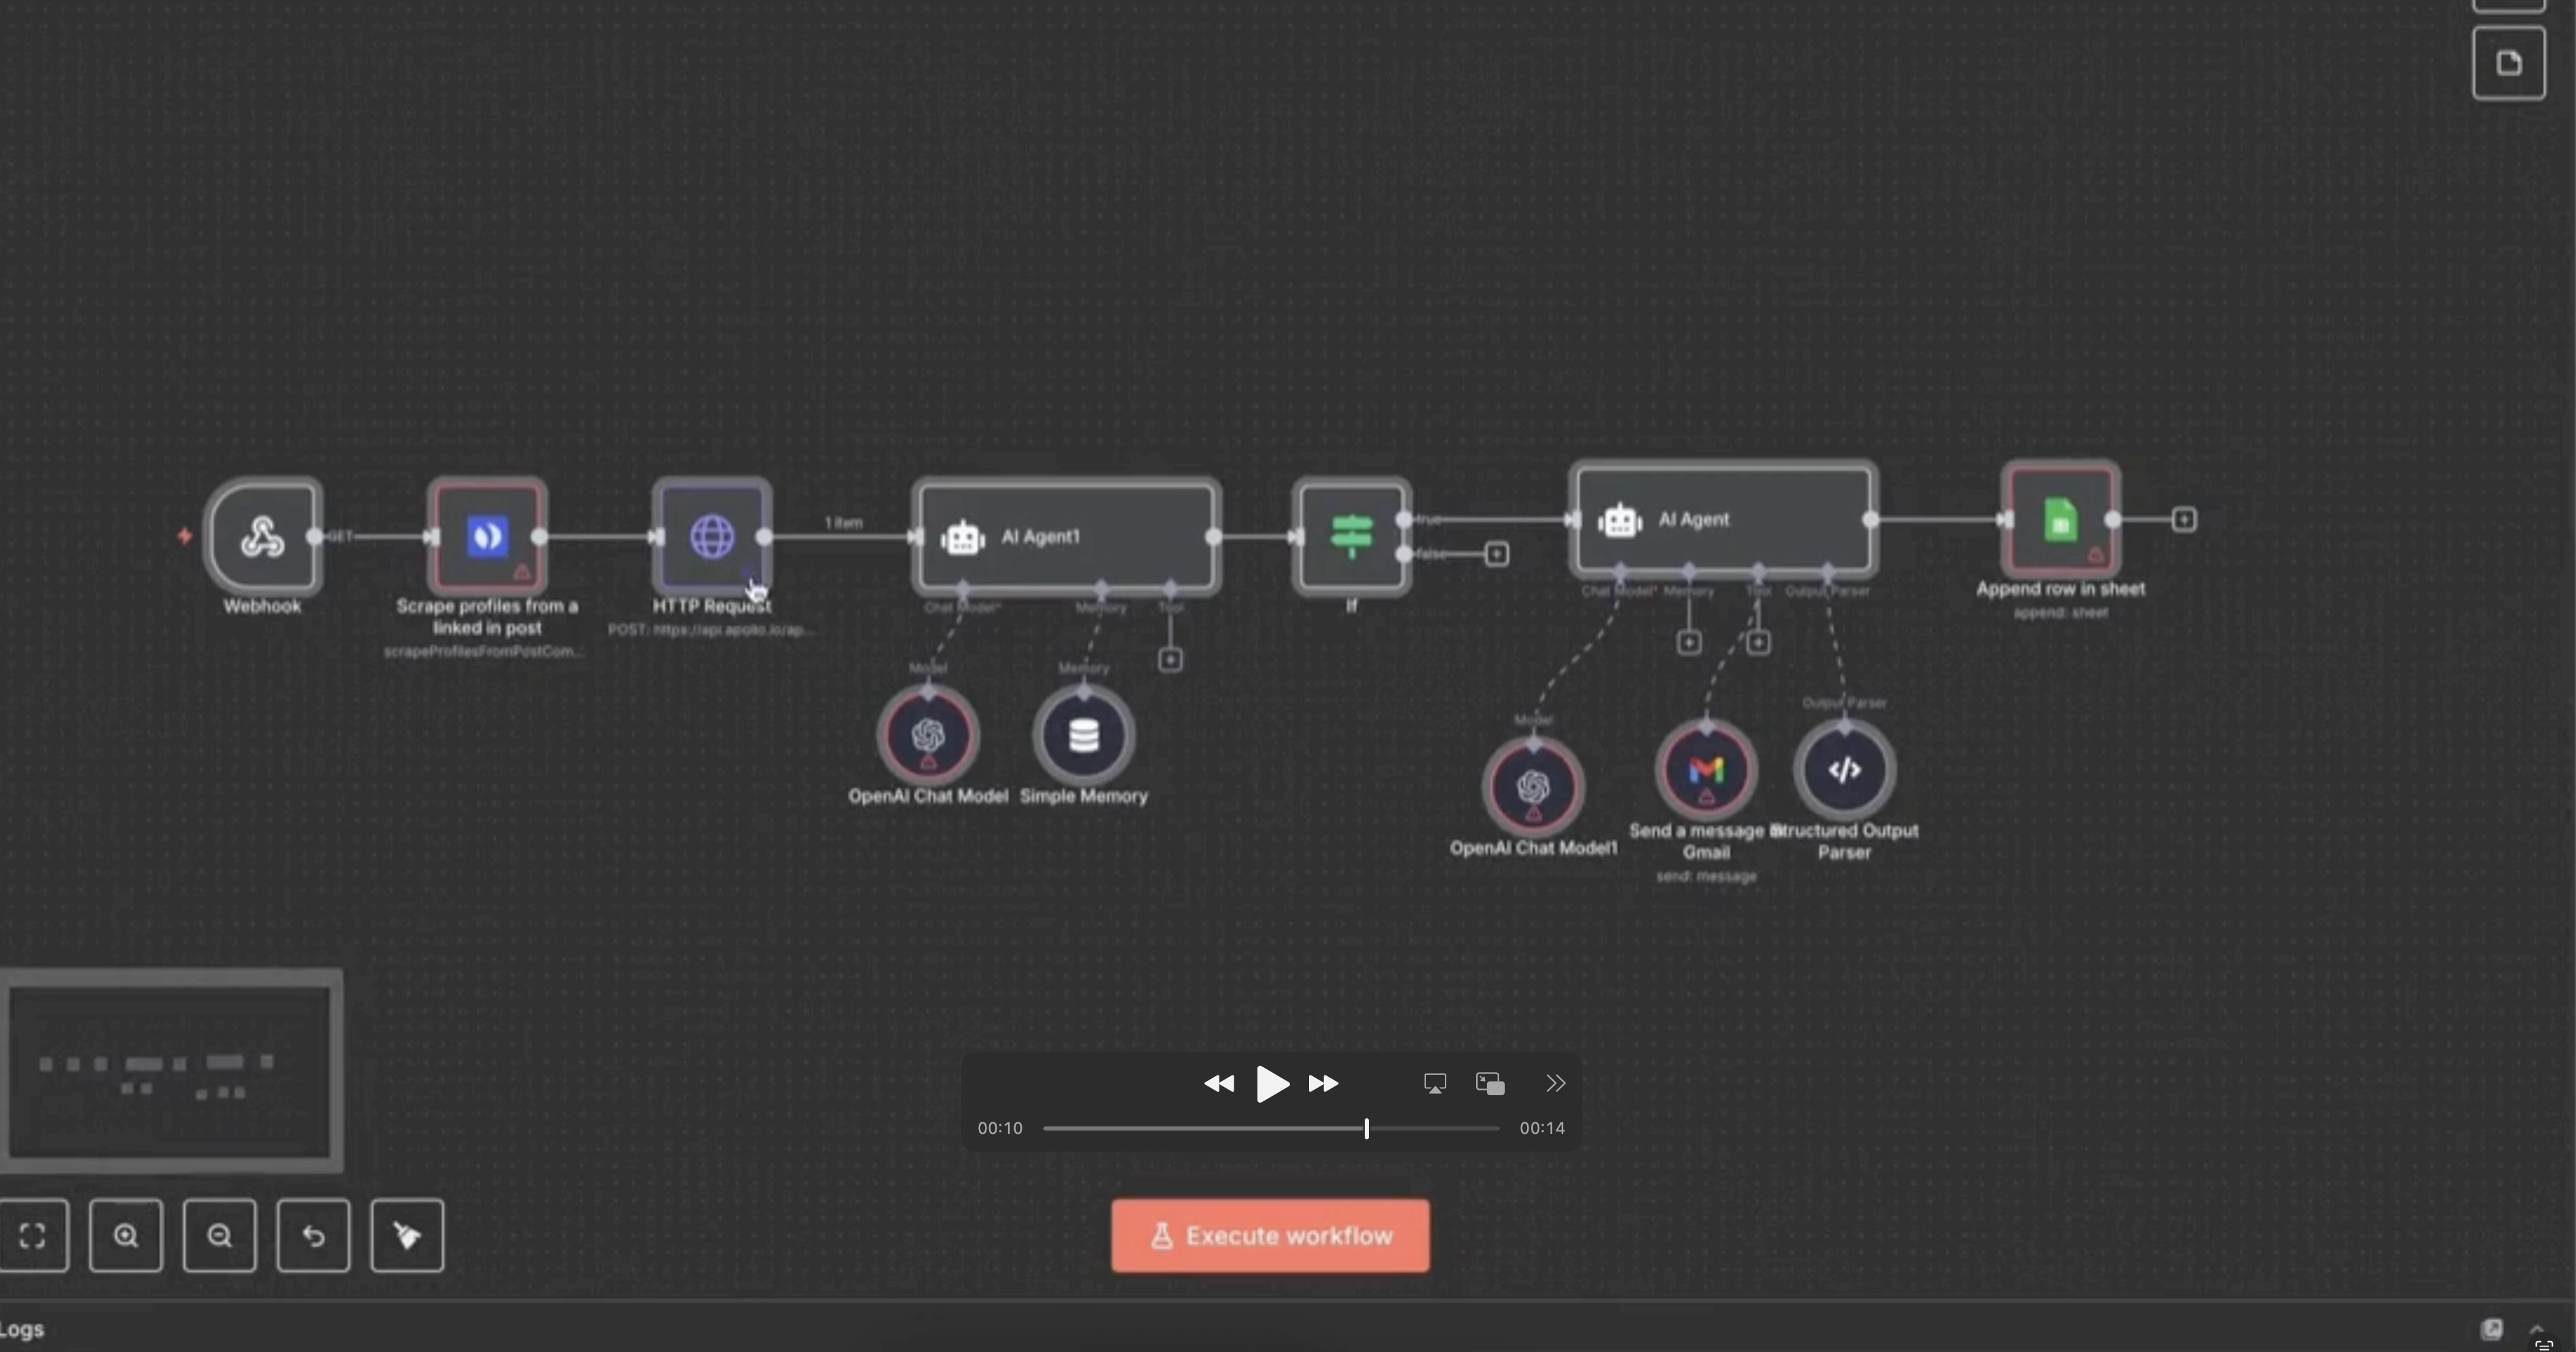Select the Webhook trigger node

(x=262, y=537)
